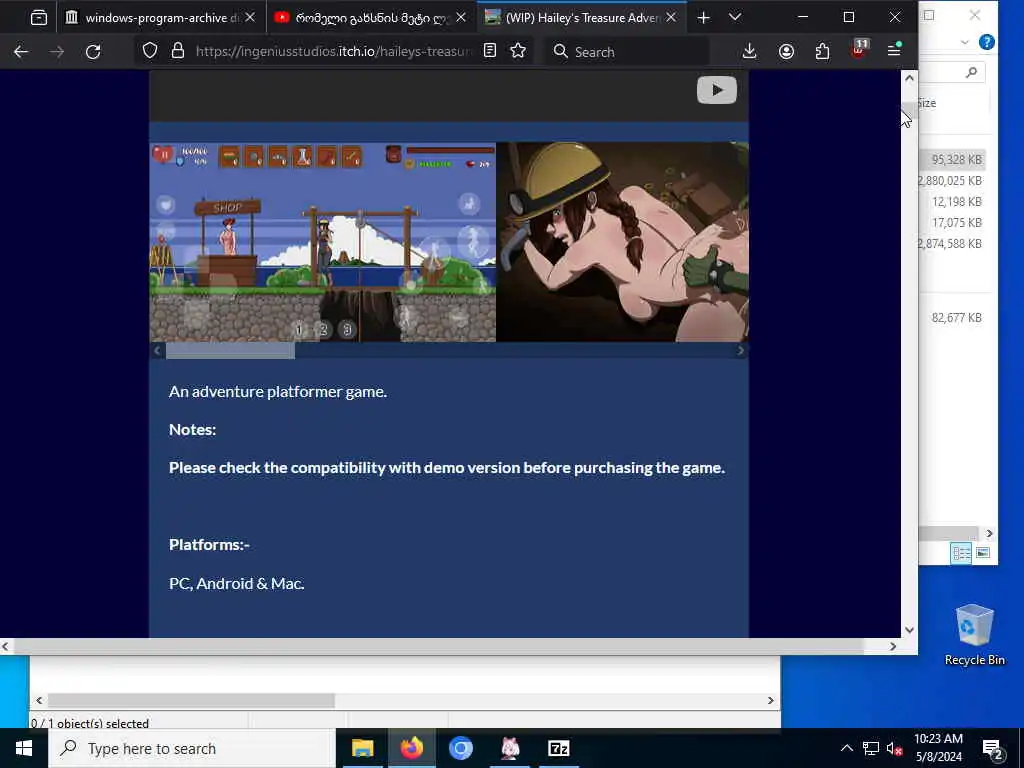
Task: Click the screenshot gallery scrollbar thumb
Action: pos(230,351)
